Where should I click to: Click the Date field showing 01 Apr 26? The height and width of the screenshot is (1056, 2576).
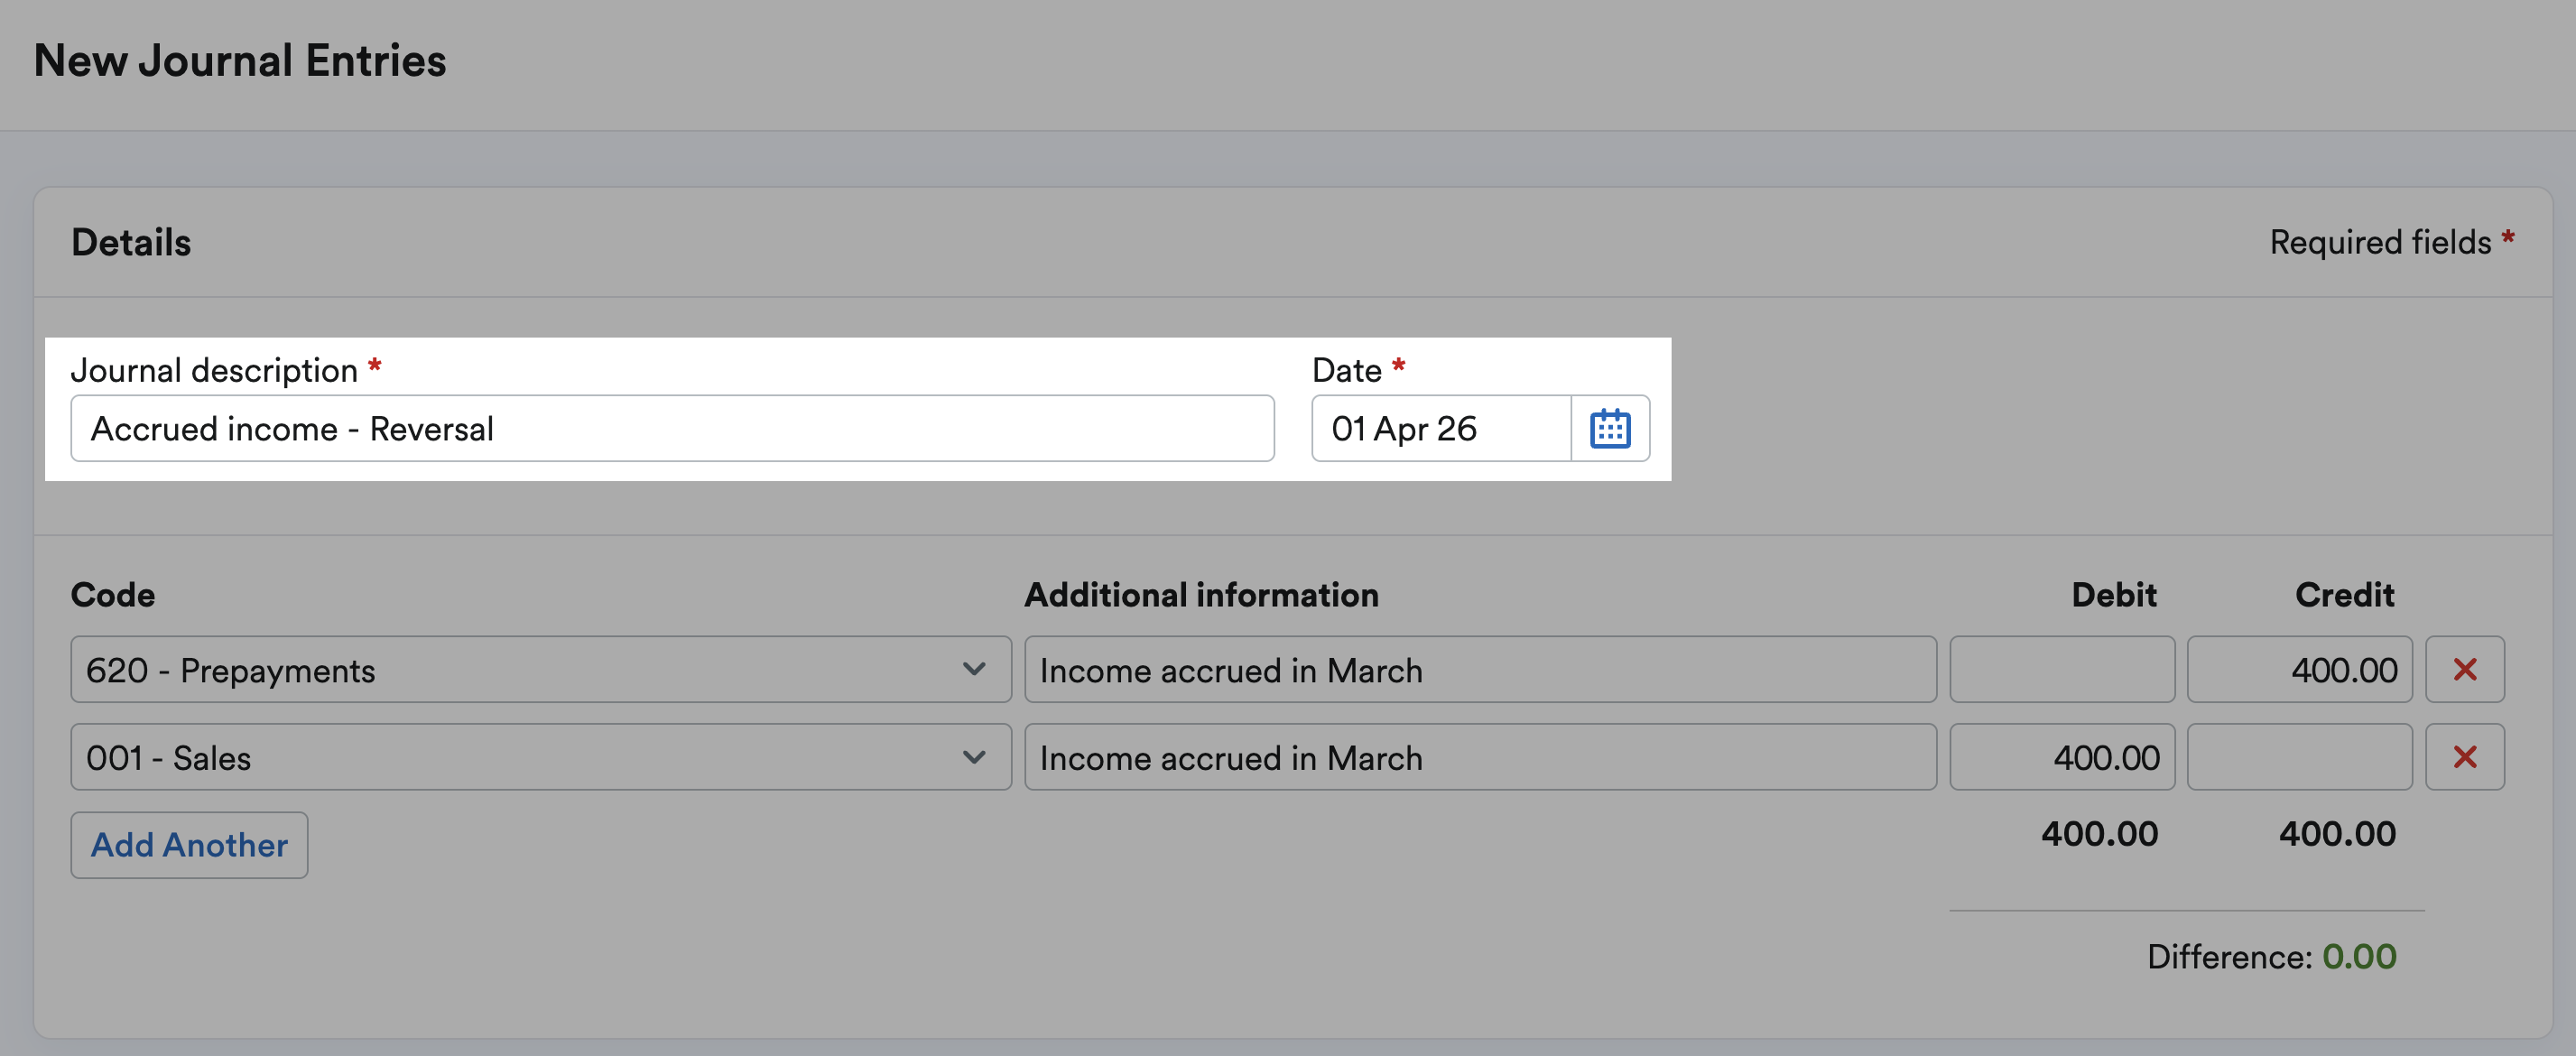point(1441,428)
